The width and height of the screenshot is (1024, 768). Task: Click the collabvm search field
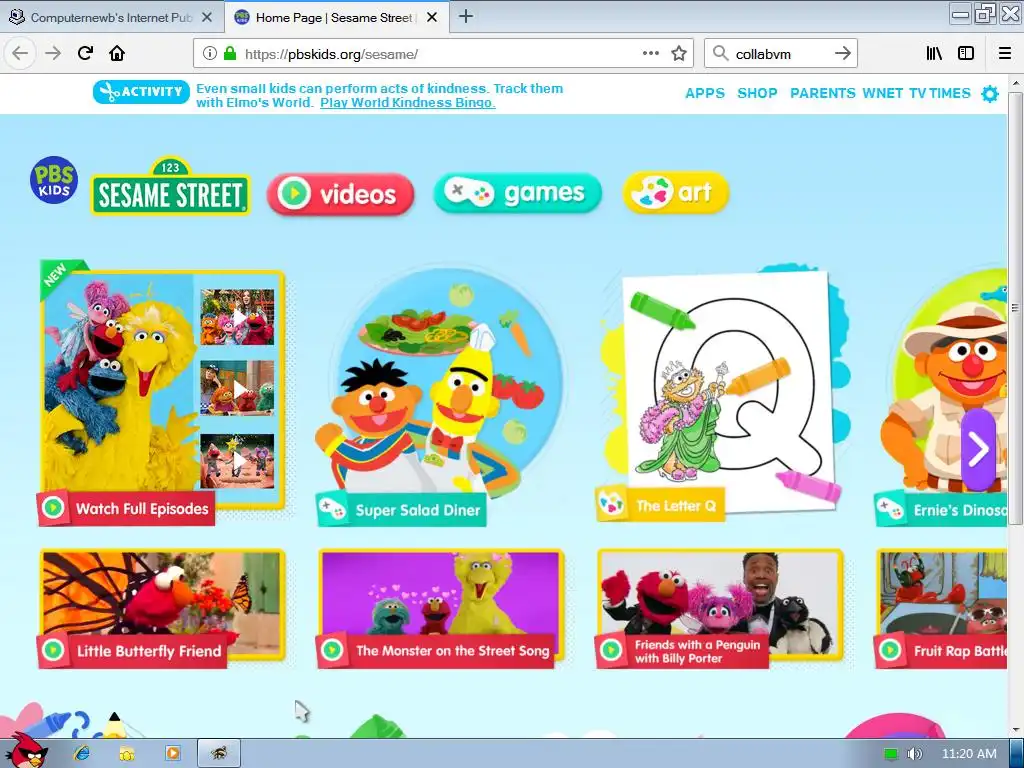(x=780, y=54)
